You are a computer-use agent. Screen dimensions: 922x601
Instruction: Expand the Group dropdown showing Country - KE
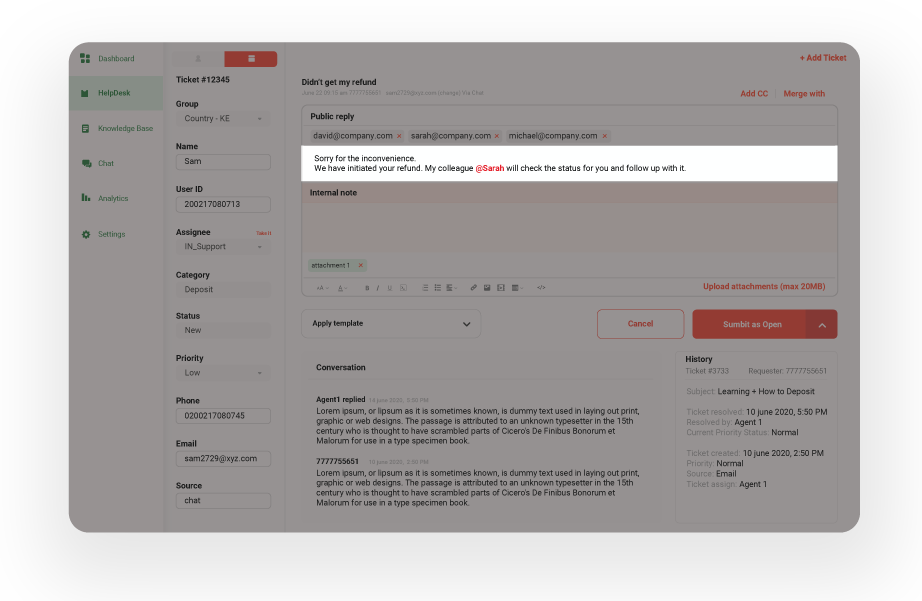[x=222, y=119]
